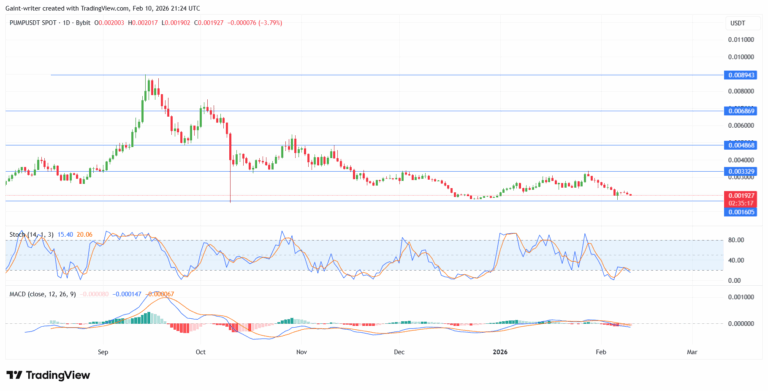This screenshot has width=768, height=391.
Task: Click the −0.000076 (−3.79%) change value
Action: click(x=254, y=23)
